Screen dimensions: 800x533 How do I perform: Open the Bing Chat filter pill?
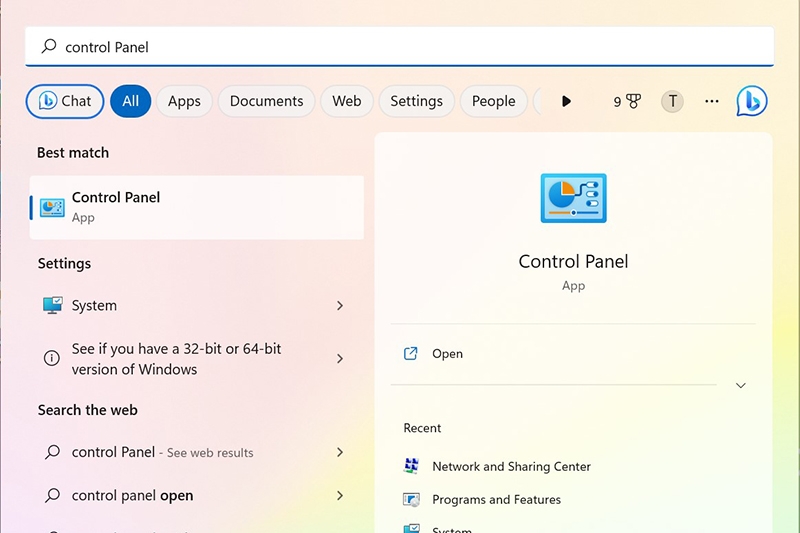point(65,101)
